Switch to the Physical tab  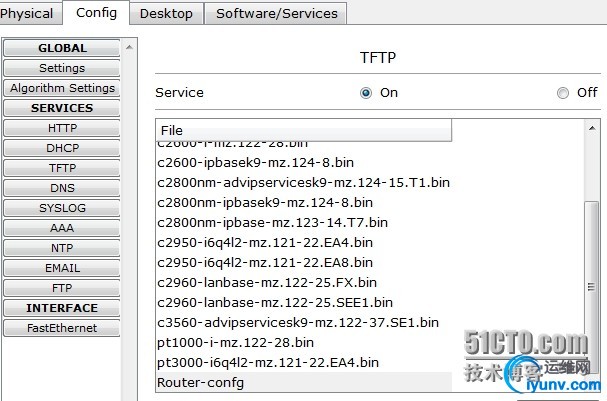tap(28, 13)
